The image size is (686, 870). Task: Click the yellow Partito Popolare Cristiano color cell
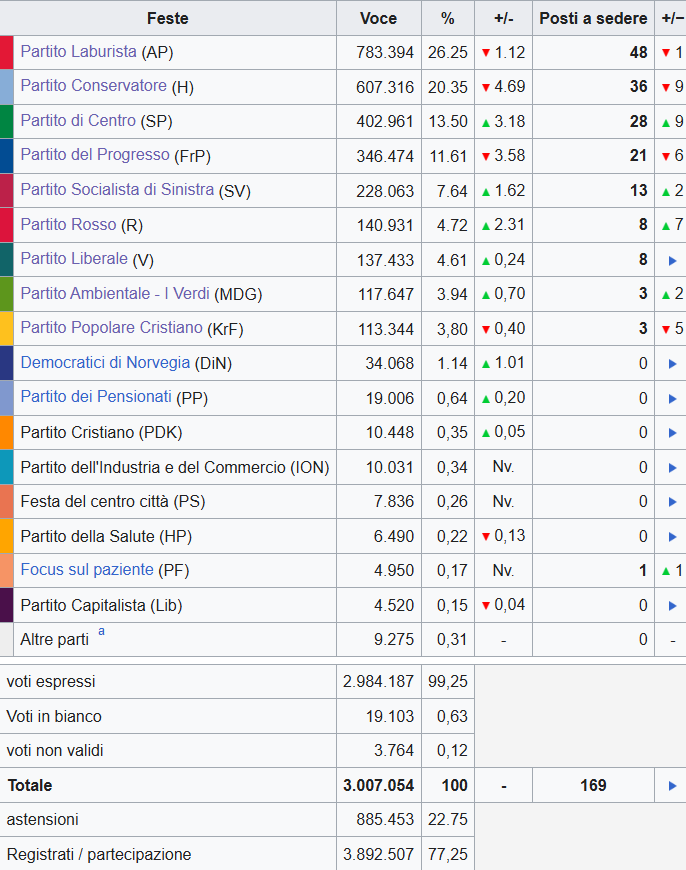pos(7,328)
